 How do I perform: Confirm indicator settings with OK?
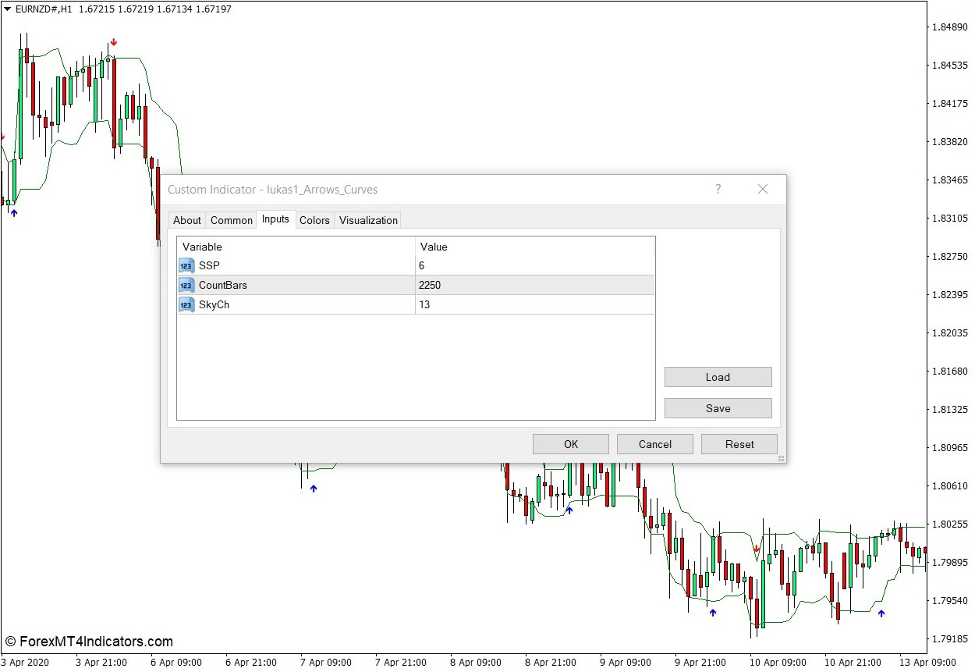pos(570,444)
